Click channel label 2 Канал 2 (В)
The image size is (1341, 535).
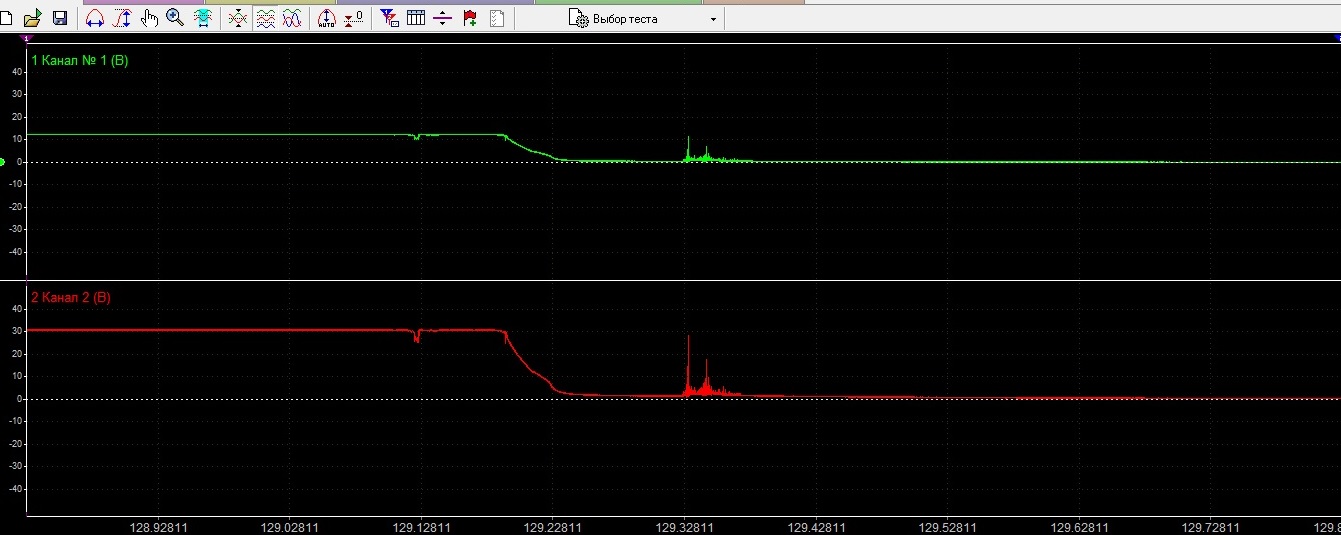[x=71, y=297]
